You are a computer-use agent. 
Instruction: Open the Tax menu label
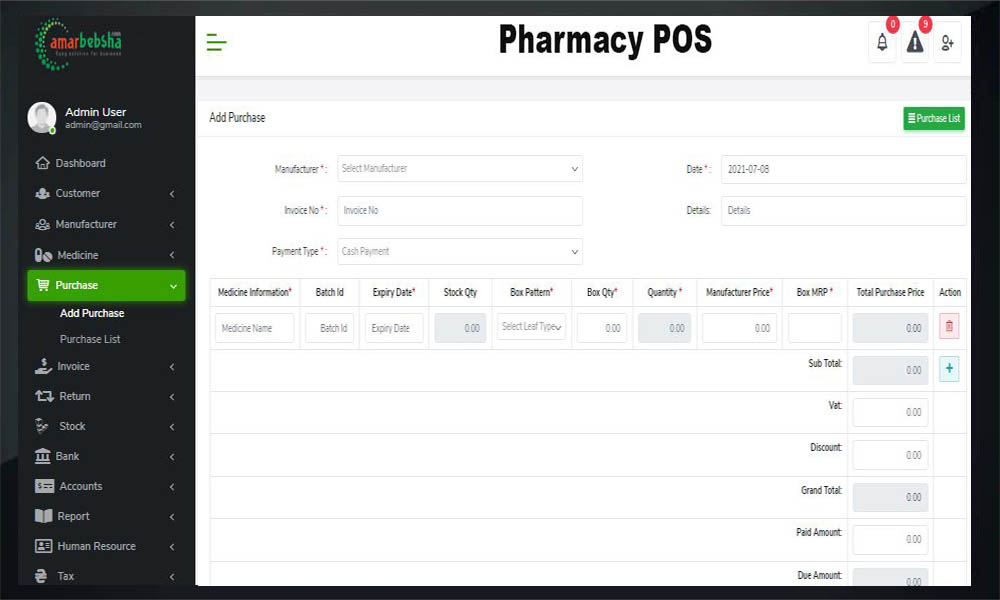[x=66, y=576]
